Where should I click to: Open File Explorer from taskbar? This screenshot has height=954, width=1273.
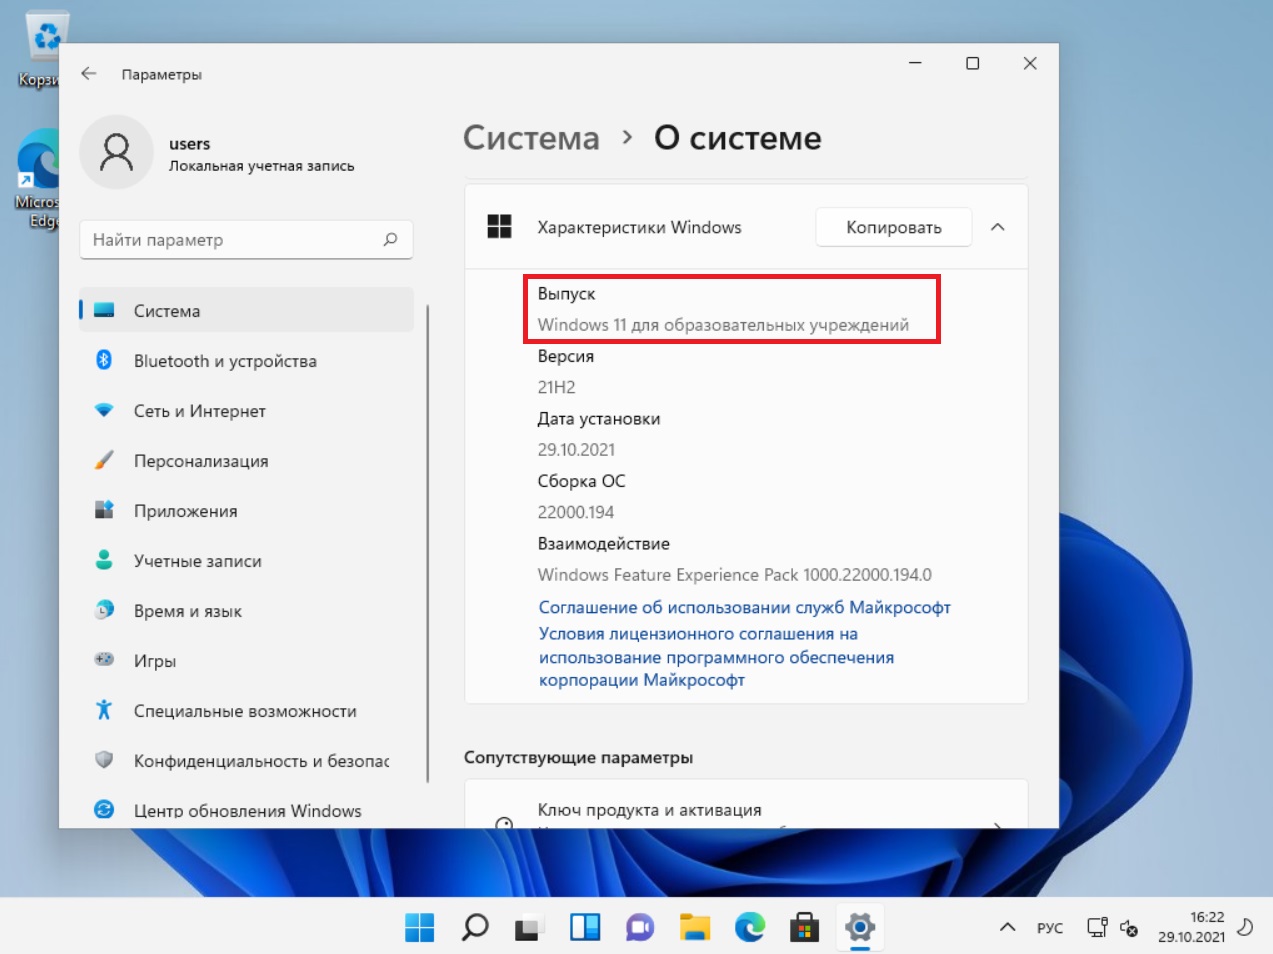[695, 927]
